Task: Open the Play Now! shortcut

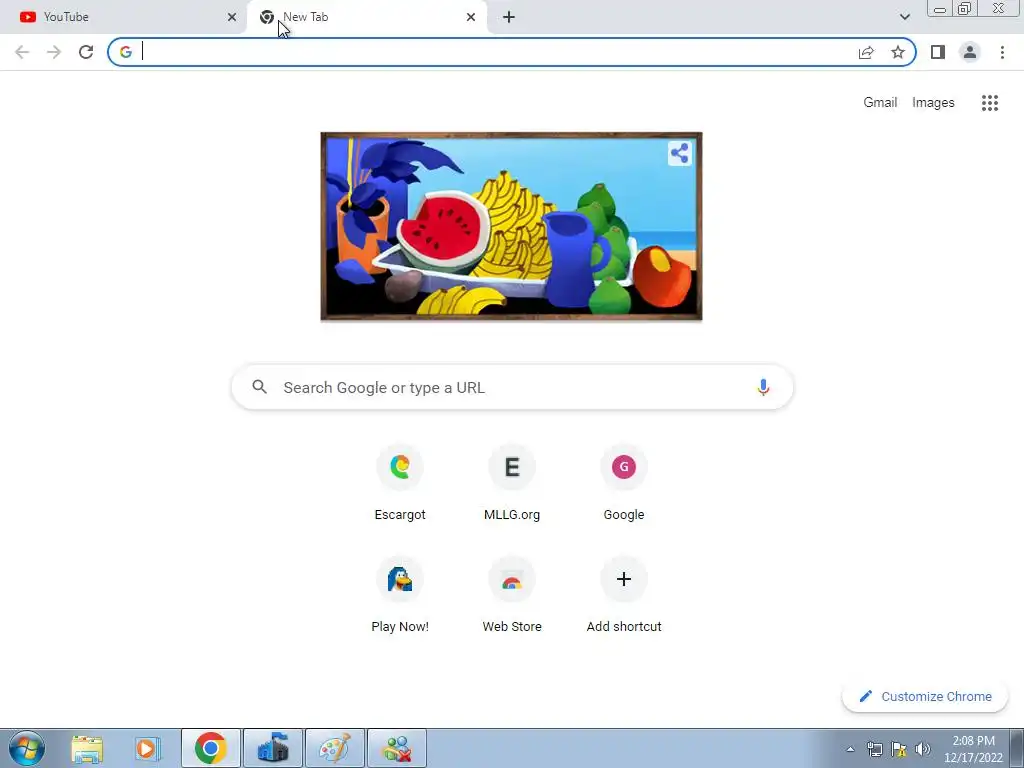Action: click(x=400, y=596)
